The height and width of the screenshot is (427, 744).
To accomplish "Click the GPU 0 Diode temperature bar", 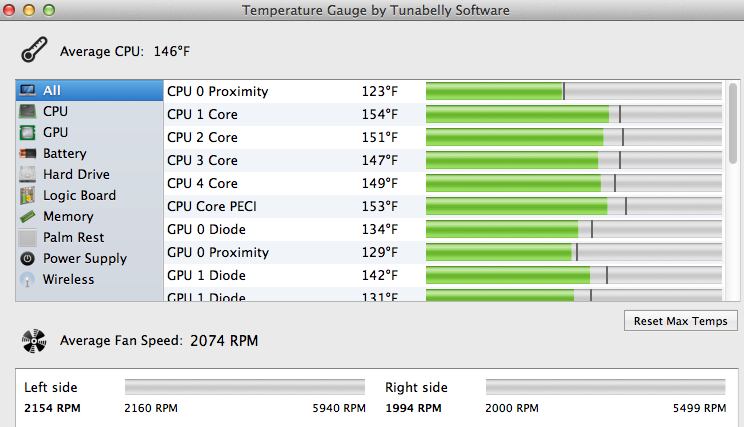I will click(x=574, y=229).
